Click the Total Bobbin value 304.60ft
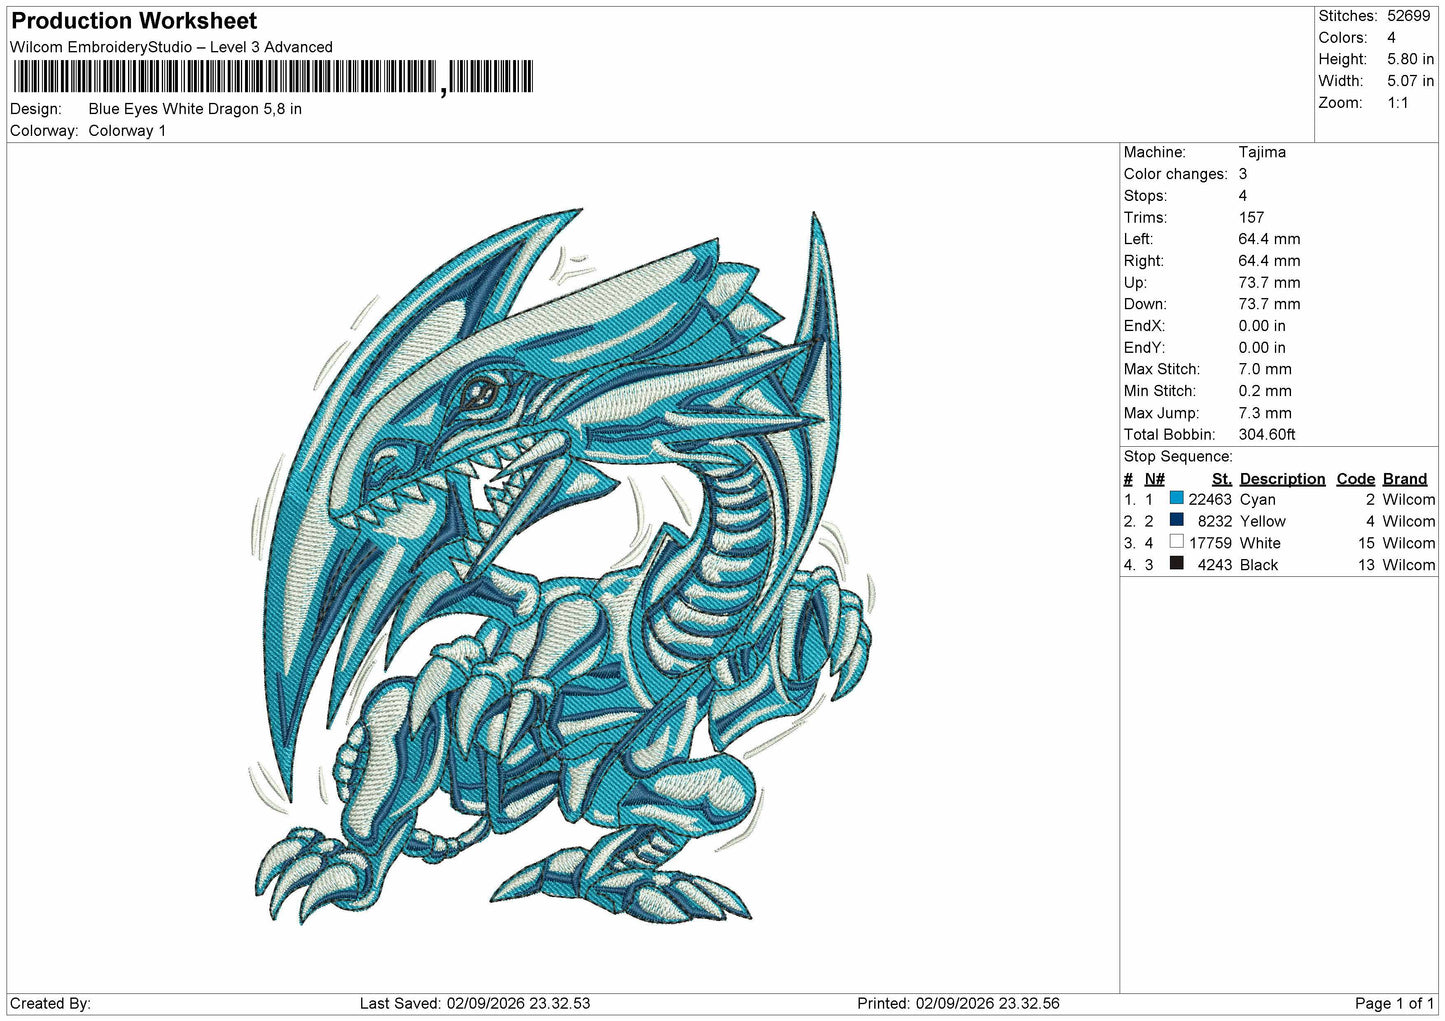The width and height of the screenshot is (1445, 1021). (1267, 435)
